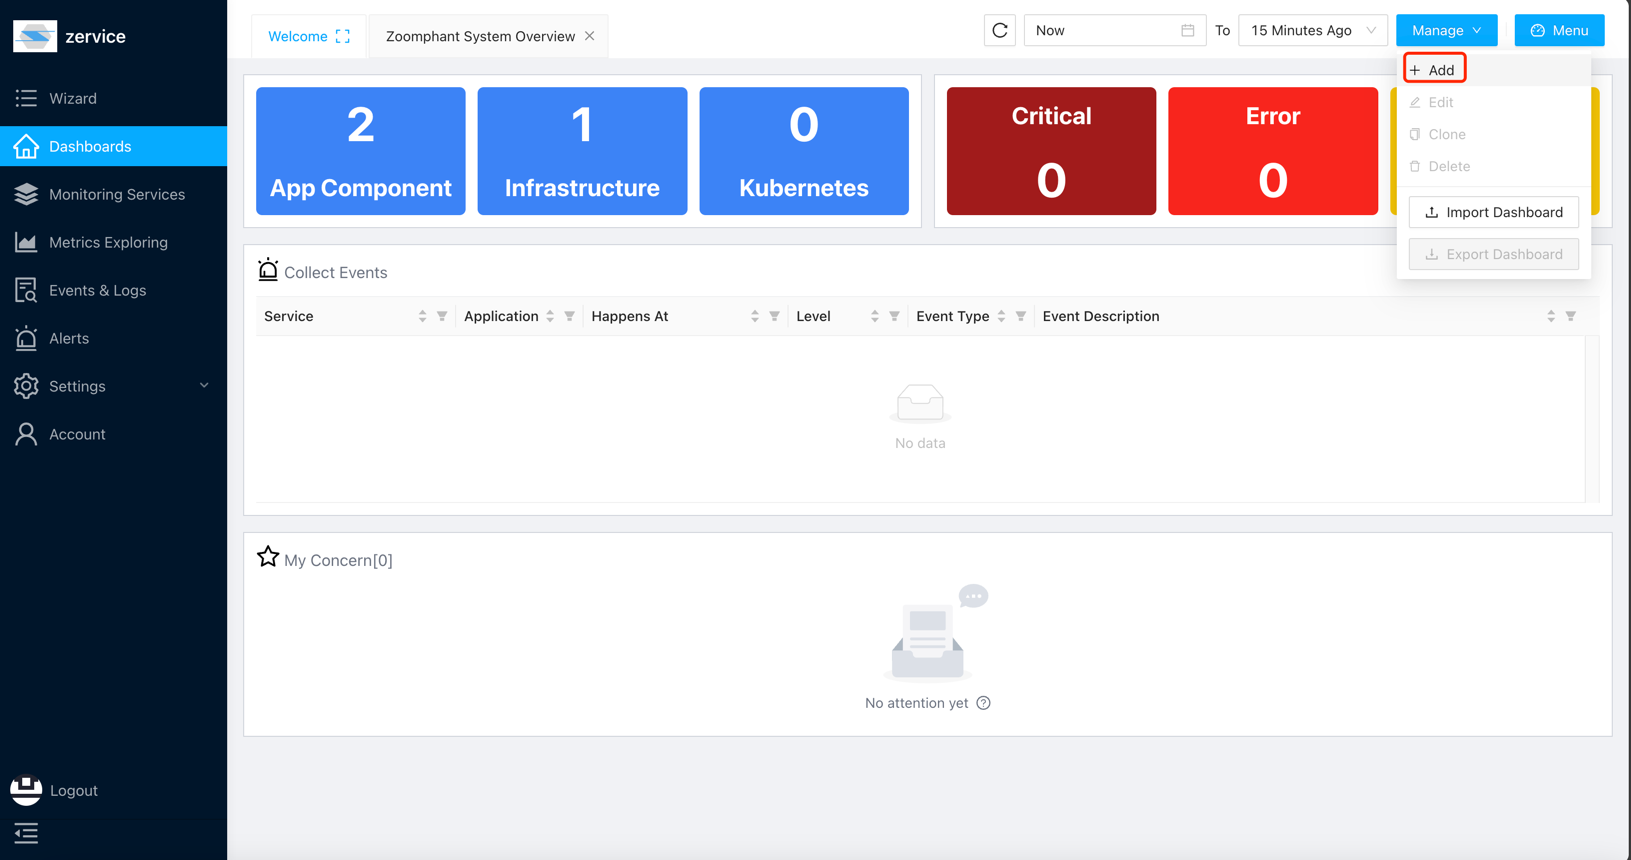The image size is (1631, 860).
Task: Sort the Happens At column
Action: click(755, 316)
